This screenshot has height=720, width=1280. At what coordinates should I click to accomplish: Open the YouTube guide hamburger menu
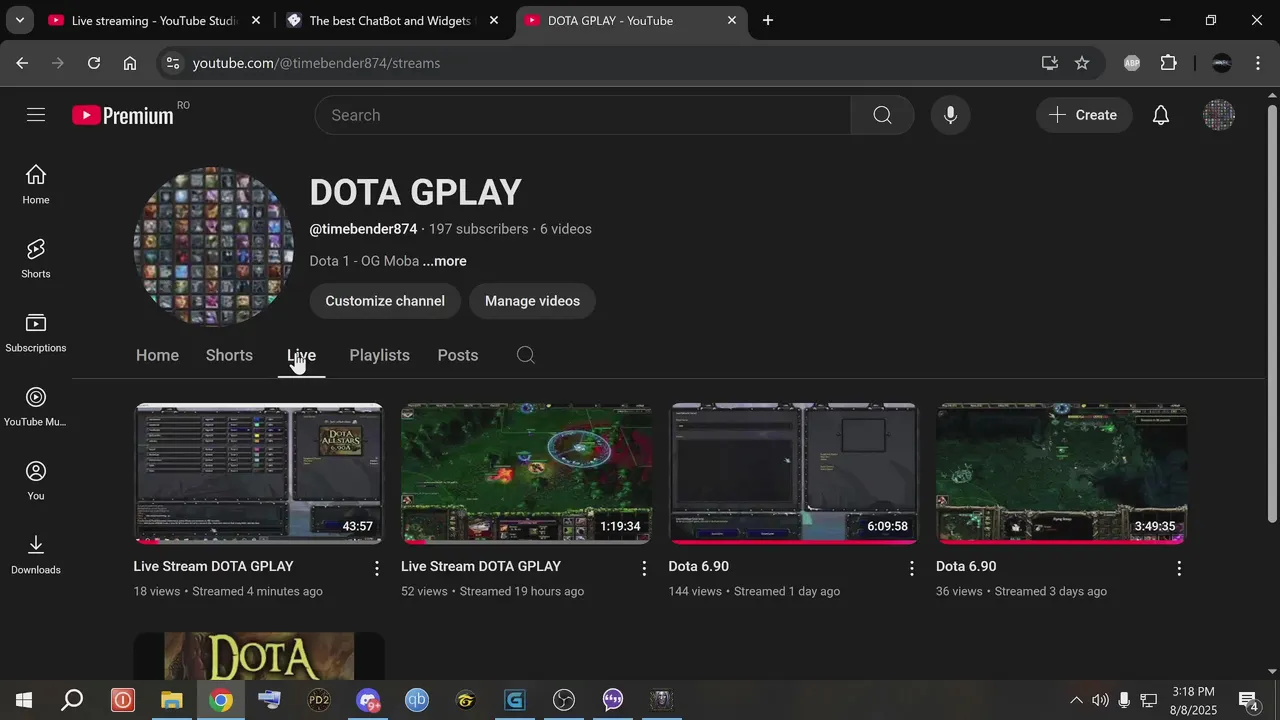pyautogui.click(x=36, y=115)
